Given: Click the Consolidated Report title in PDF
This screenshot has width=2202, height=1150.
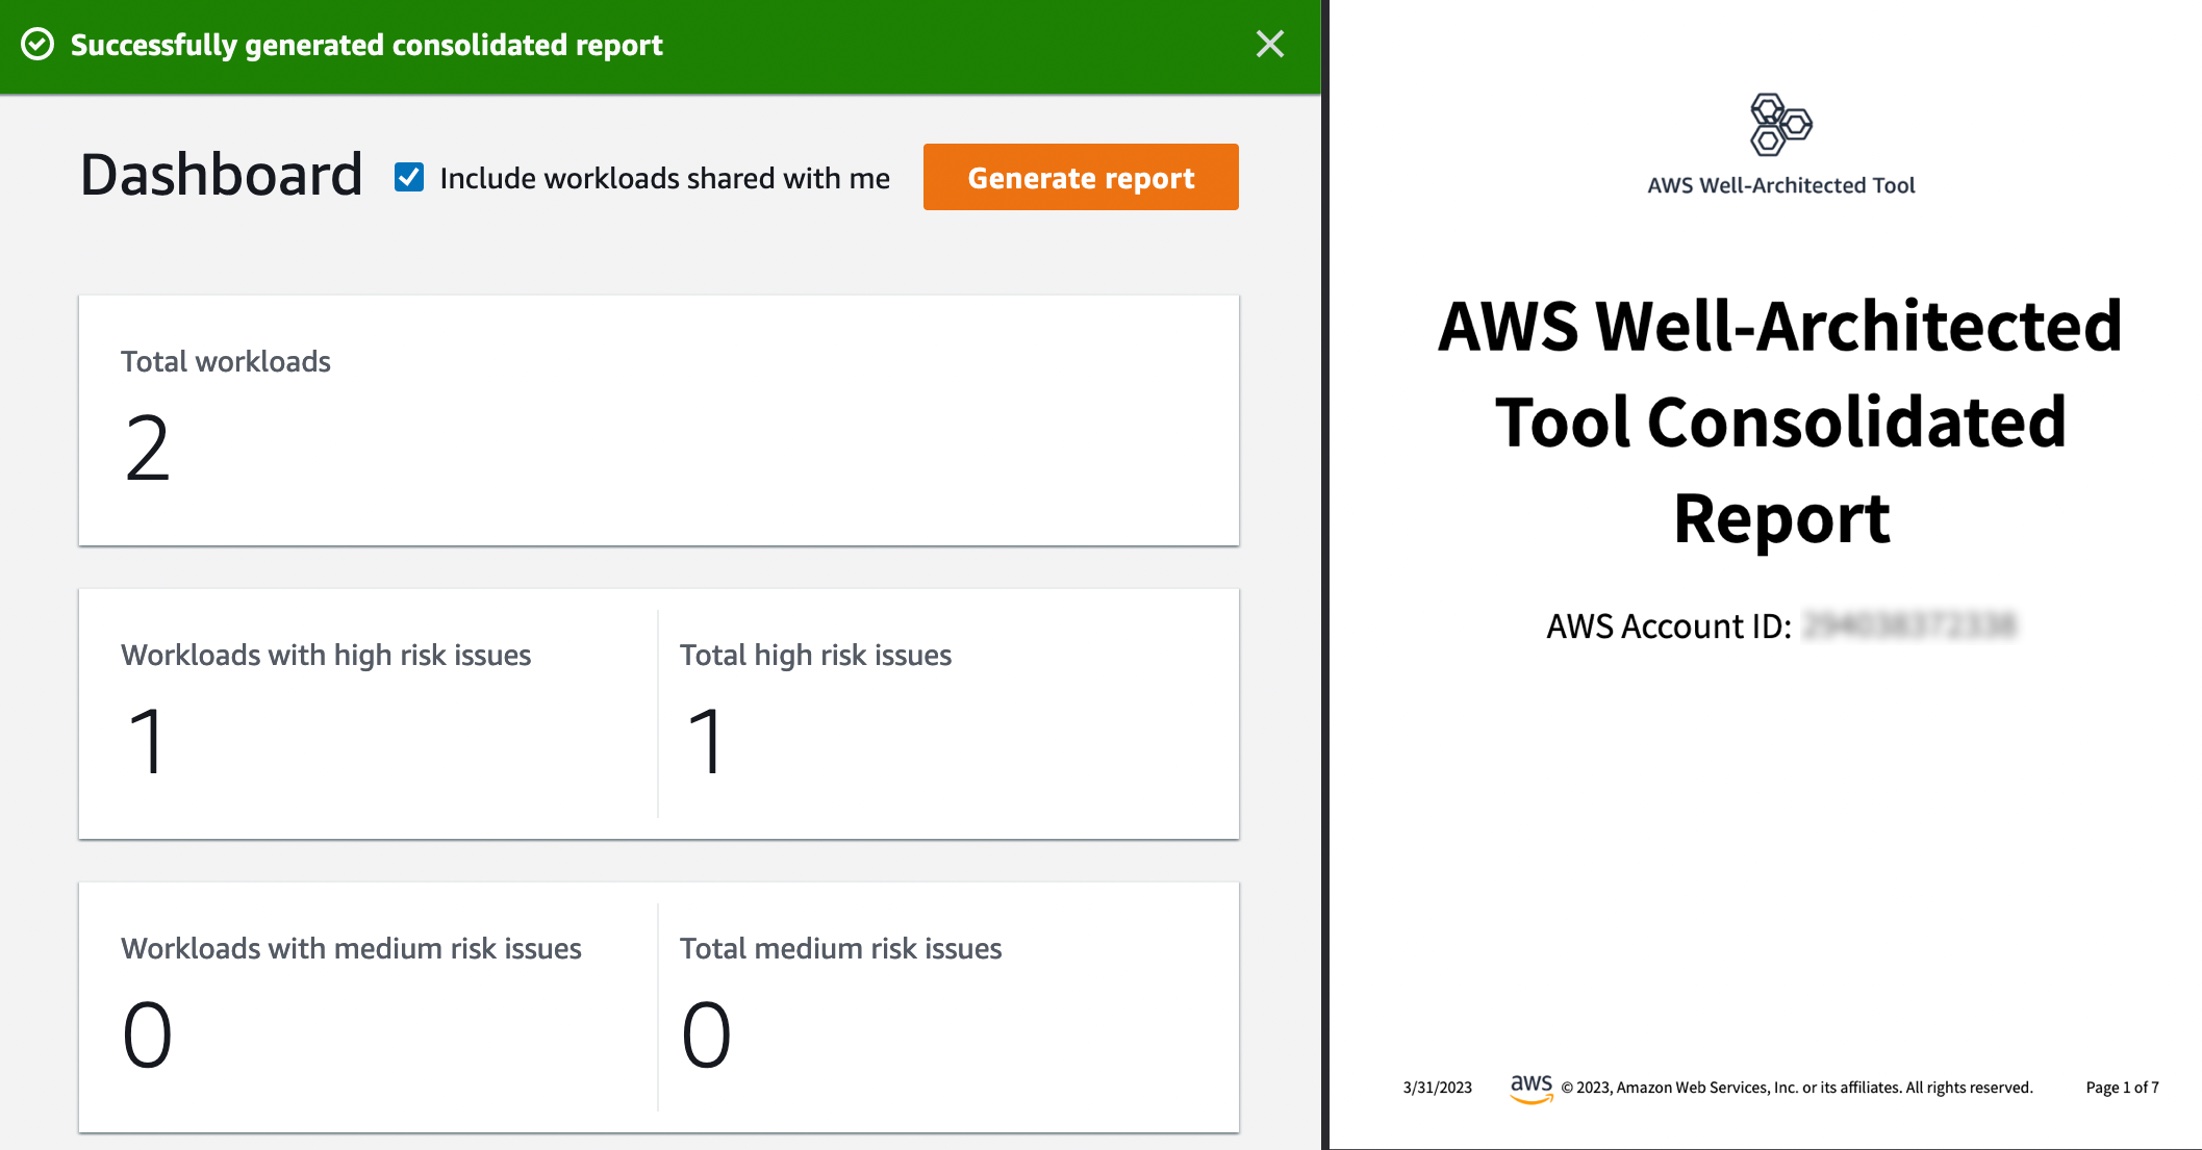Looking at the screenshot, I should pos(1780,421).
